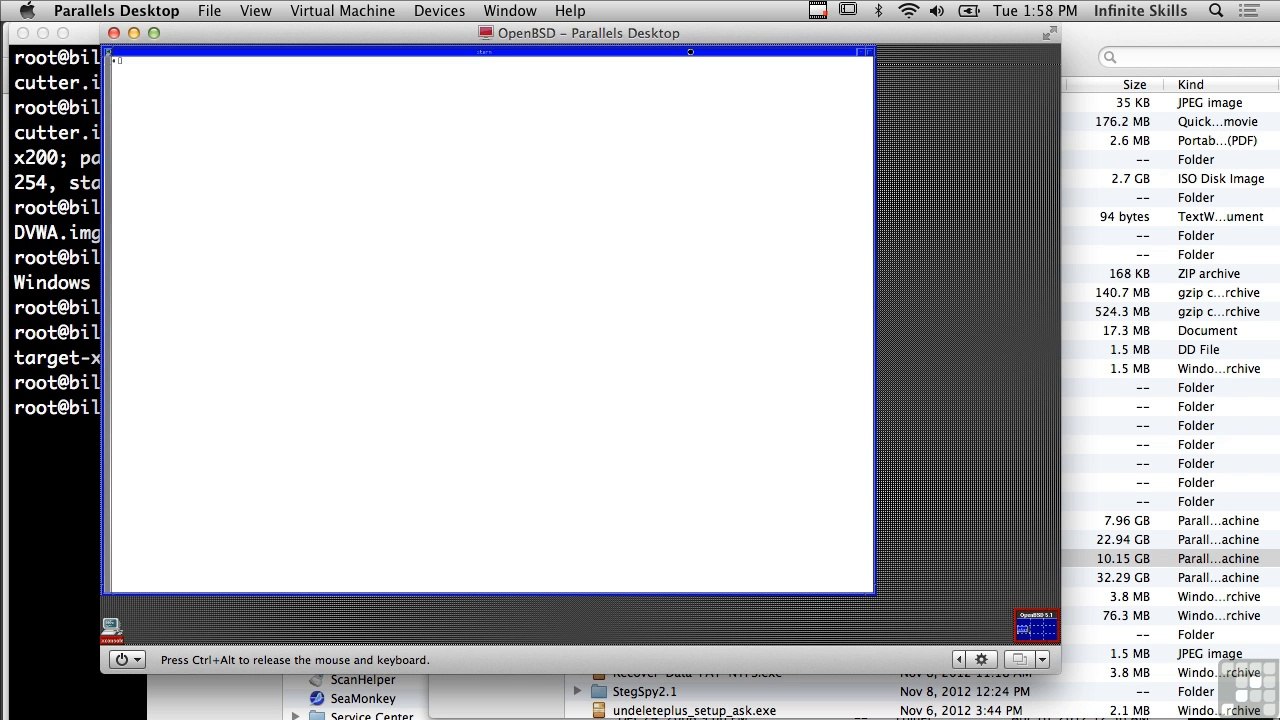Select the 17.3 MB Document row
Viewport: 1280px width, 720px height.
click(1172, 331)
